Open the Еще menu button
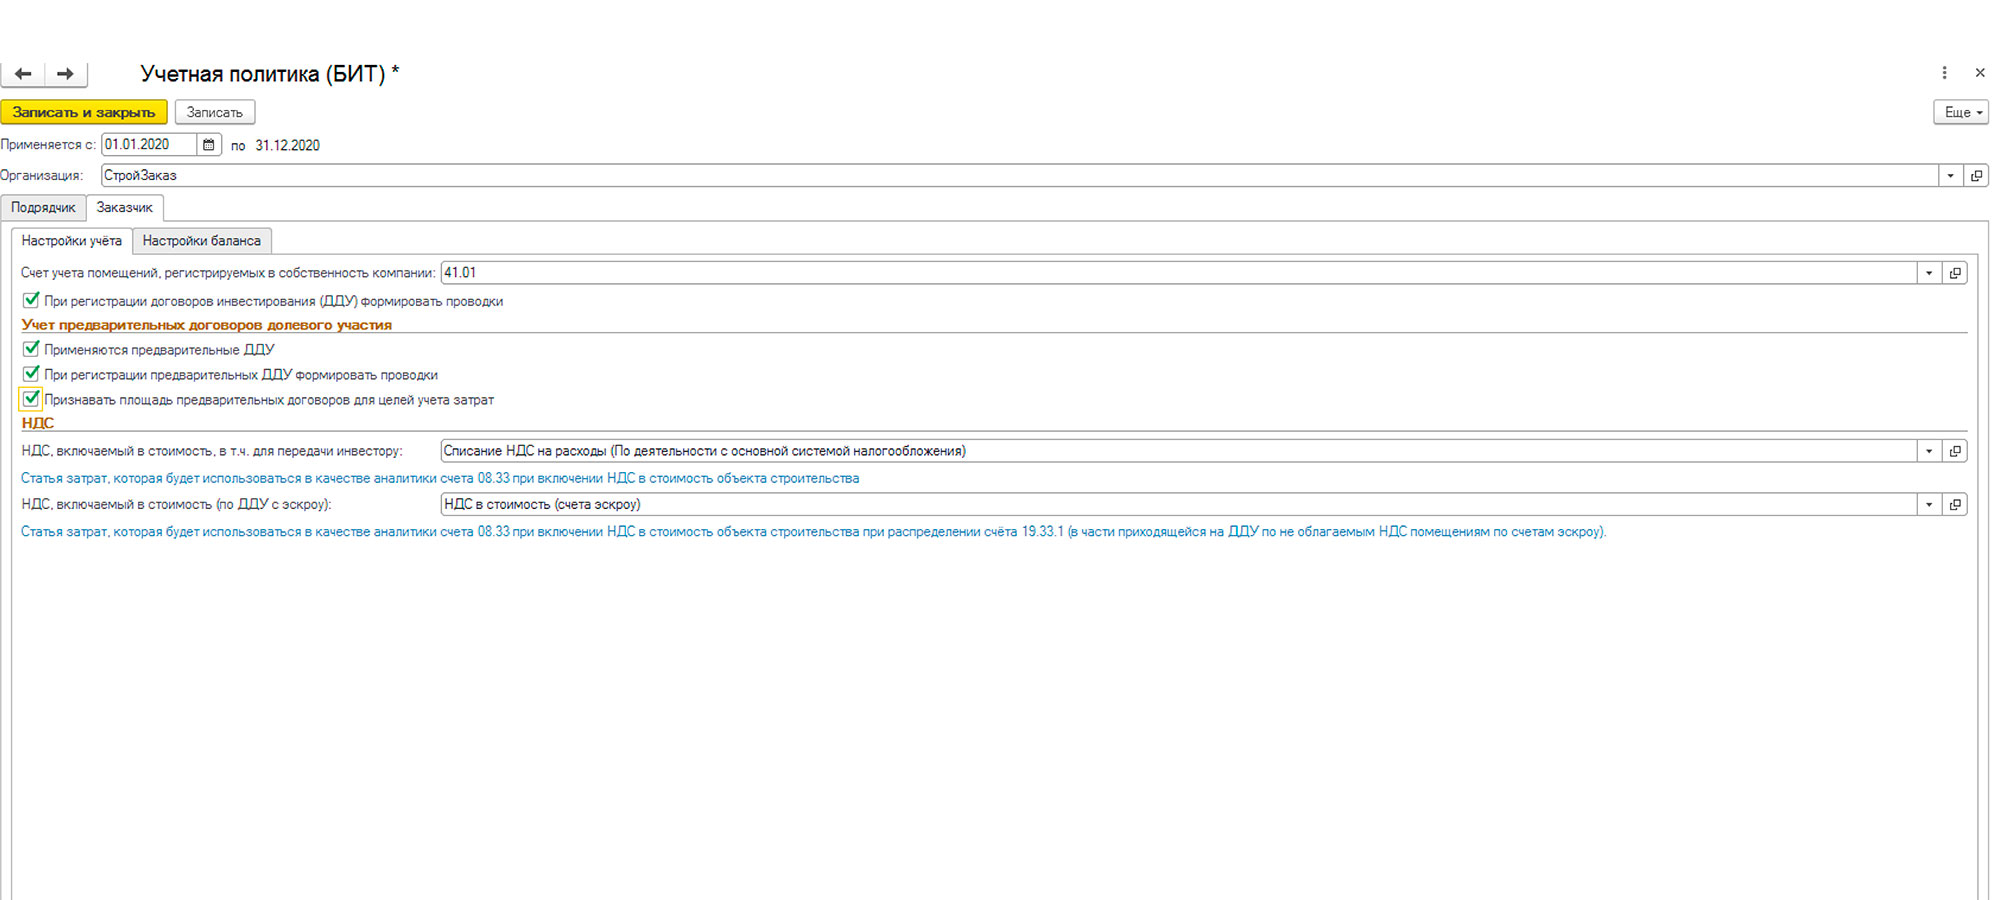2000x900 pixels. click(x=1960, y=112)
